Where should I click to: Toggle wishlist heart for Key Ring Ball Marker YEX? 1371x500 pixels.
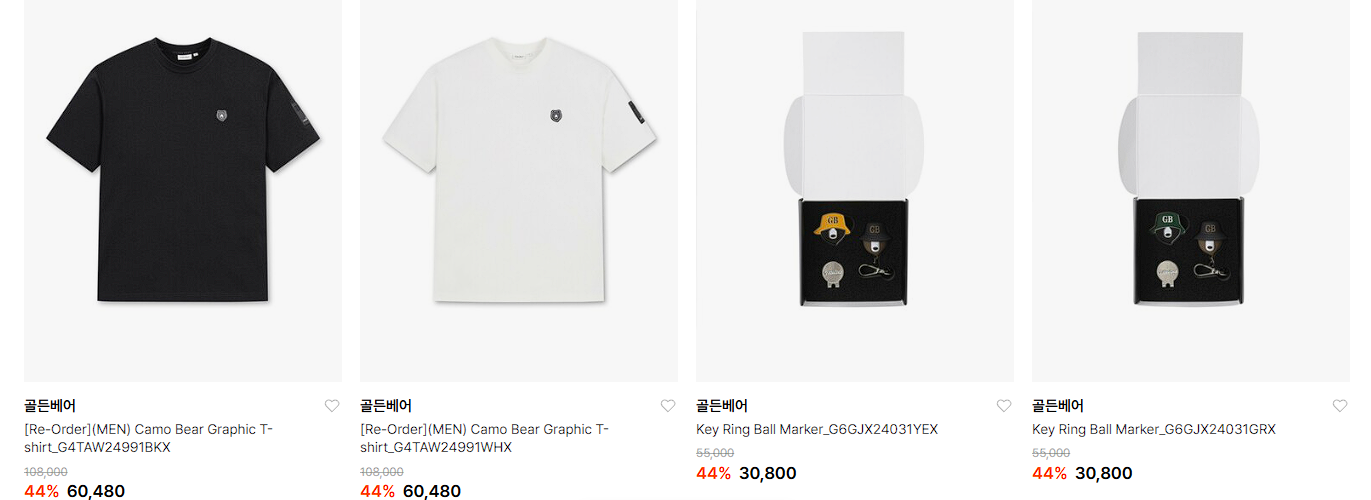[x=1004, y=406]
